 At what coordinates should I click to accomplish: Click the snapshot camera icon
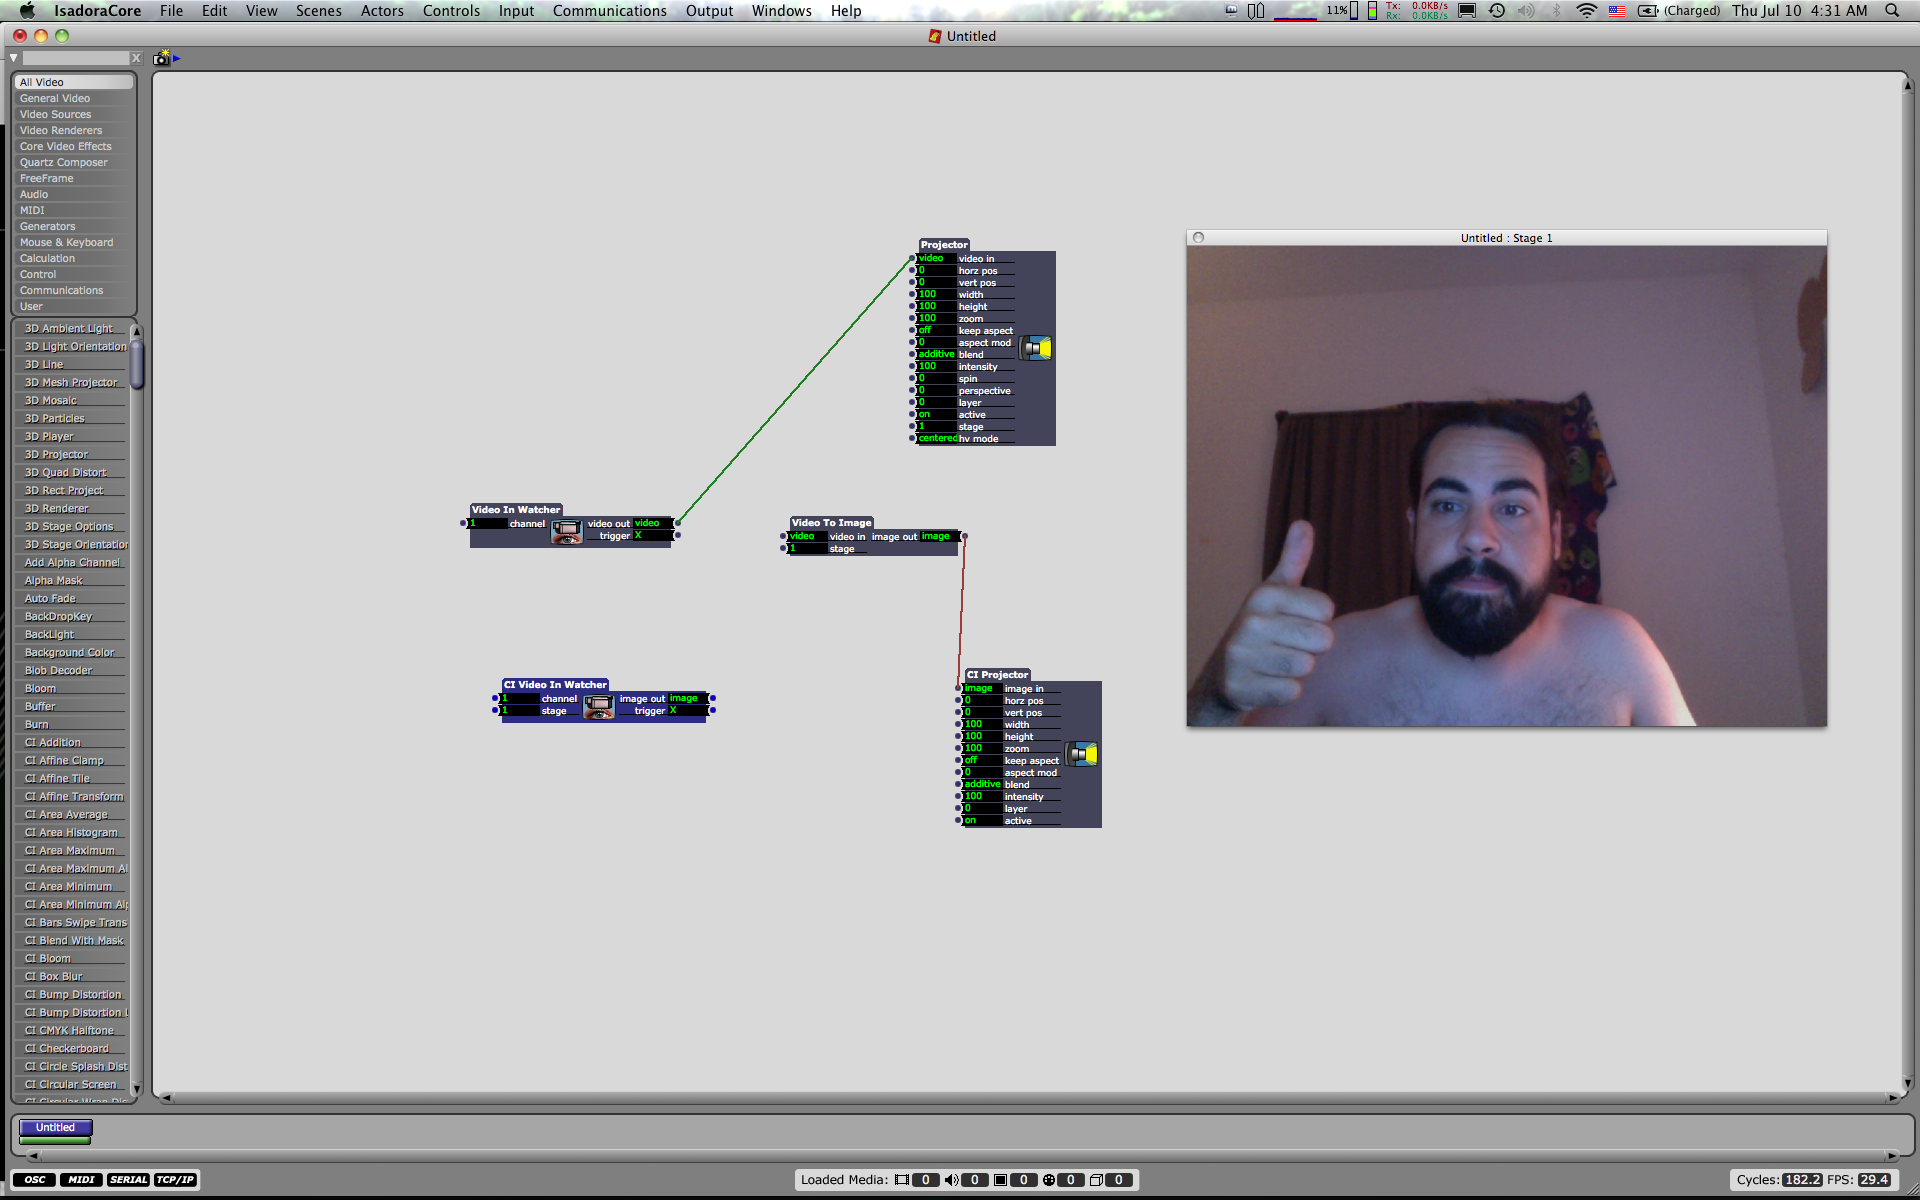click(161, 59)
